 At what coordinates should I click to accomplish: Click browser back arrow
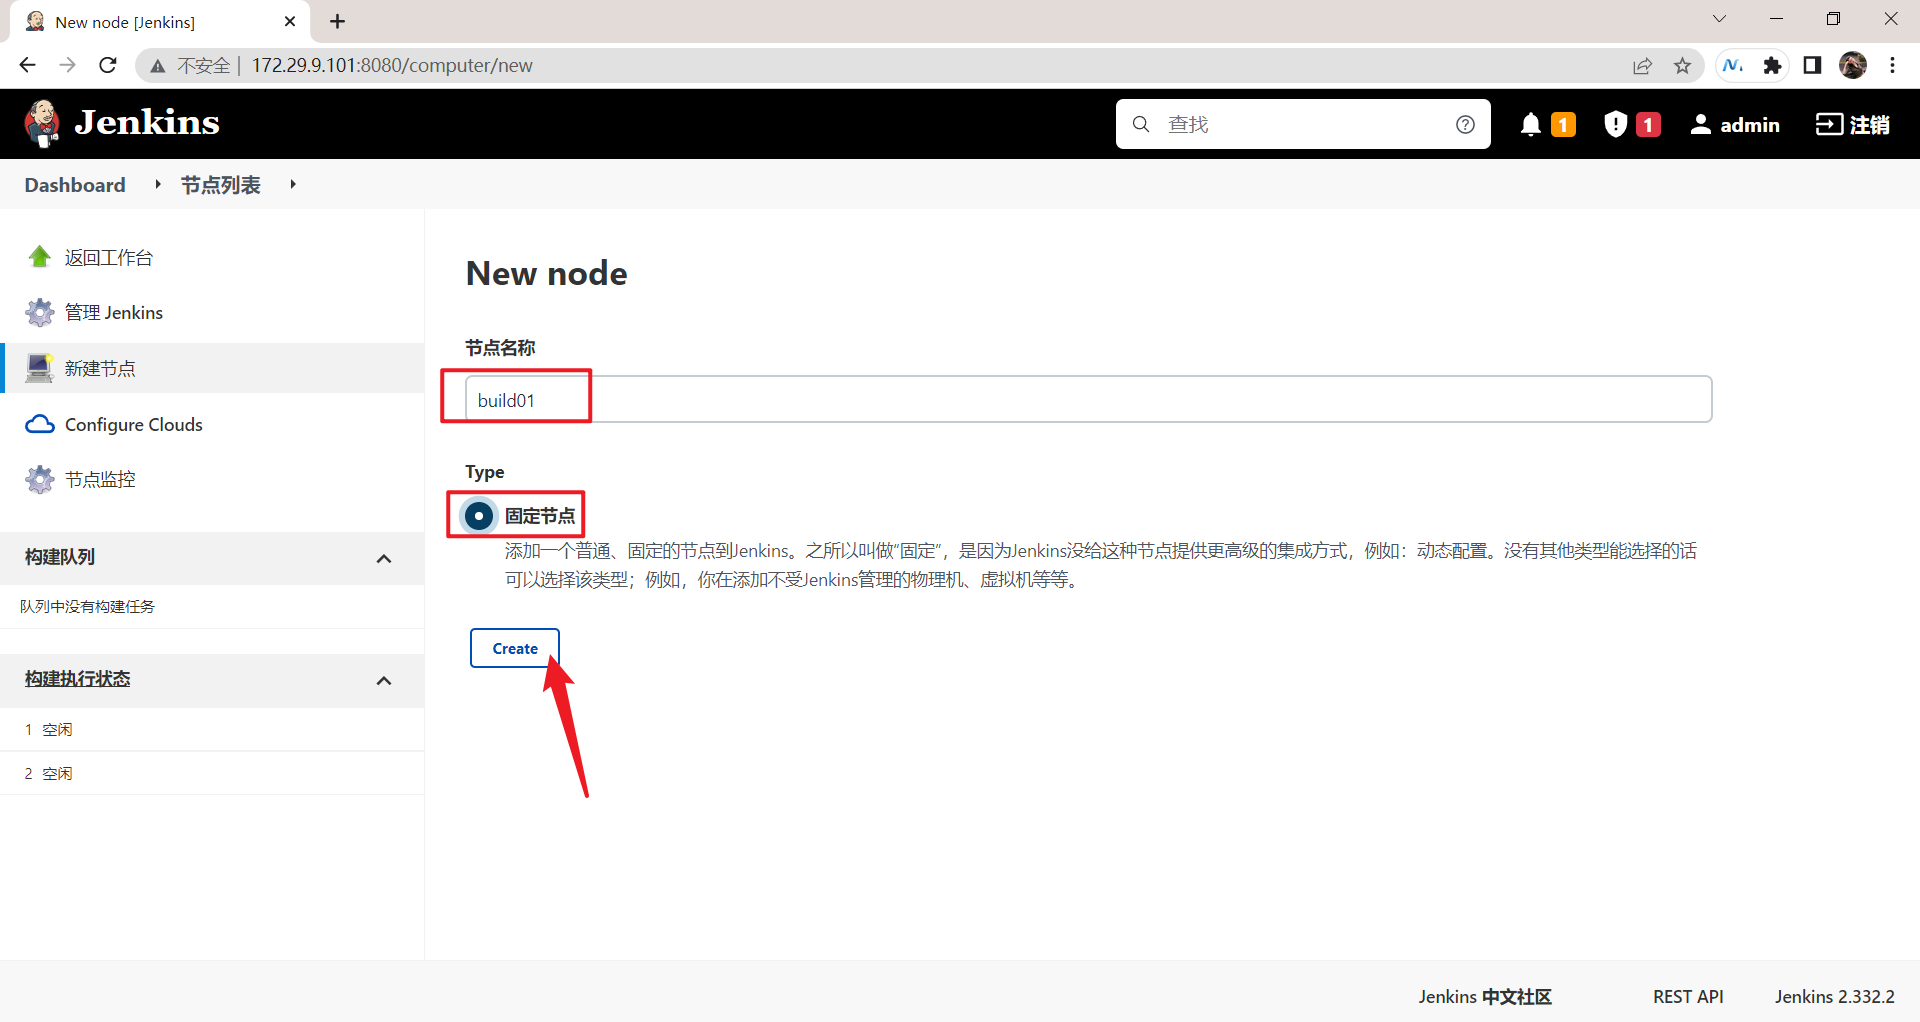pyautogui.click(x=27, y=65)
